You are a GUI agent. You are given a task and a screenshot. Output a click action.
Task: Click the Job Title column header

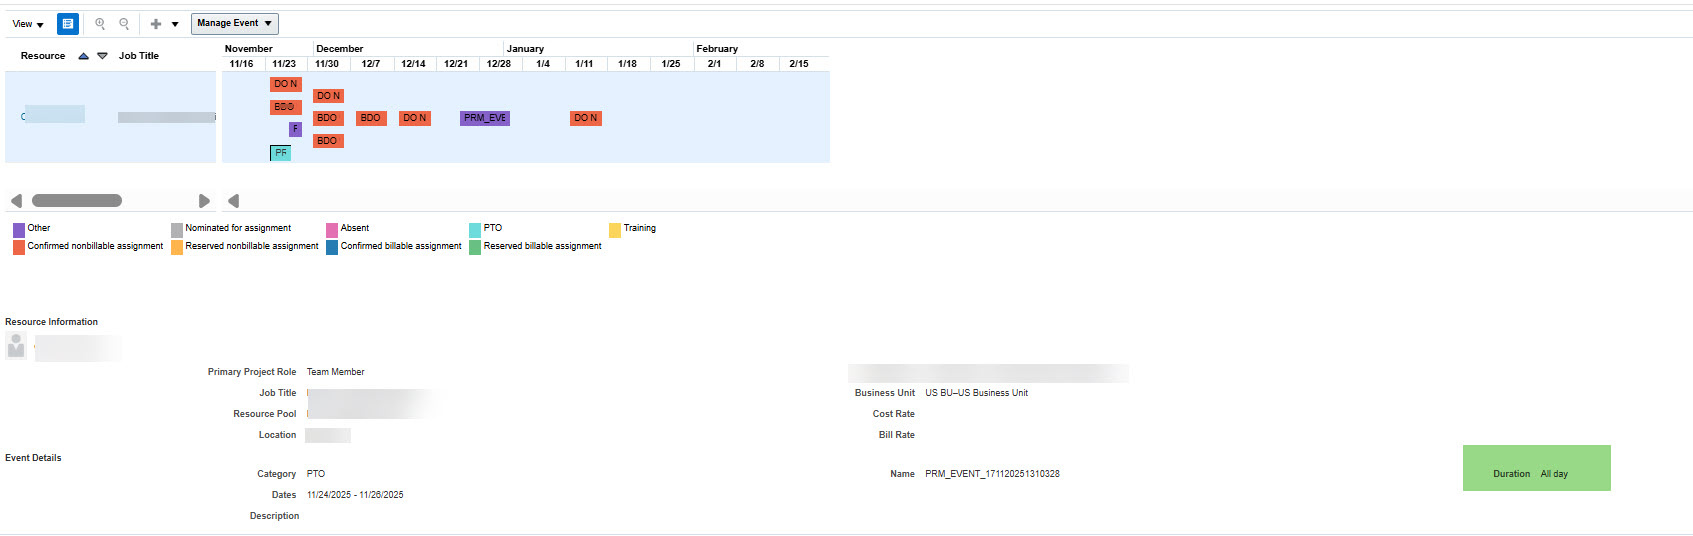pyautogui.click(x=139, y=56)
